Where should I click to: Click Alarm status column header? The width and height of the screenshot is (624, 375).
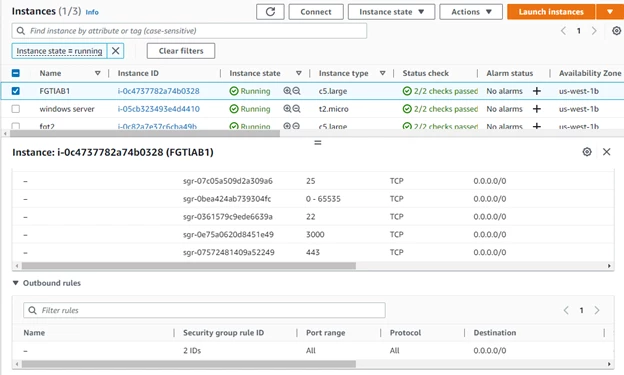[509, 73]
